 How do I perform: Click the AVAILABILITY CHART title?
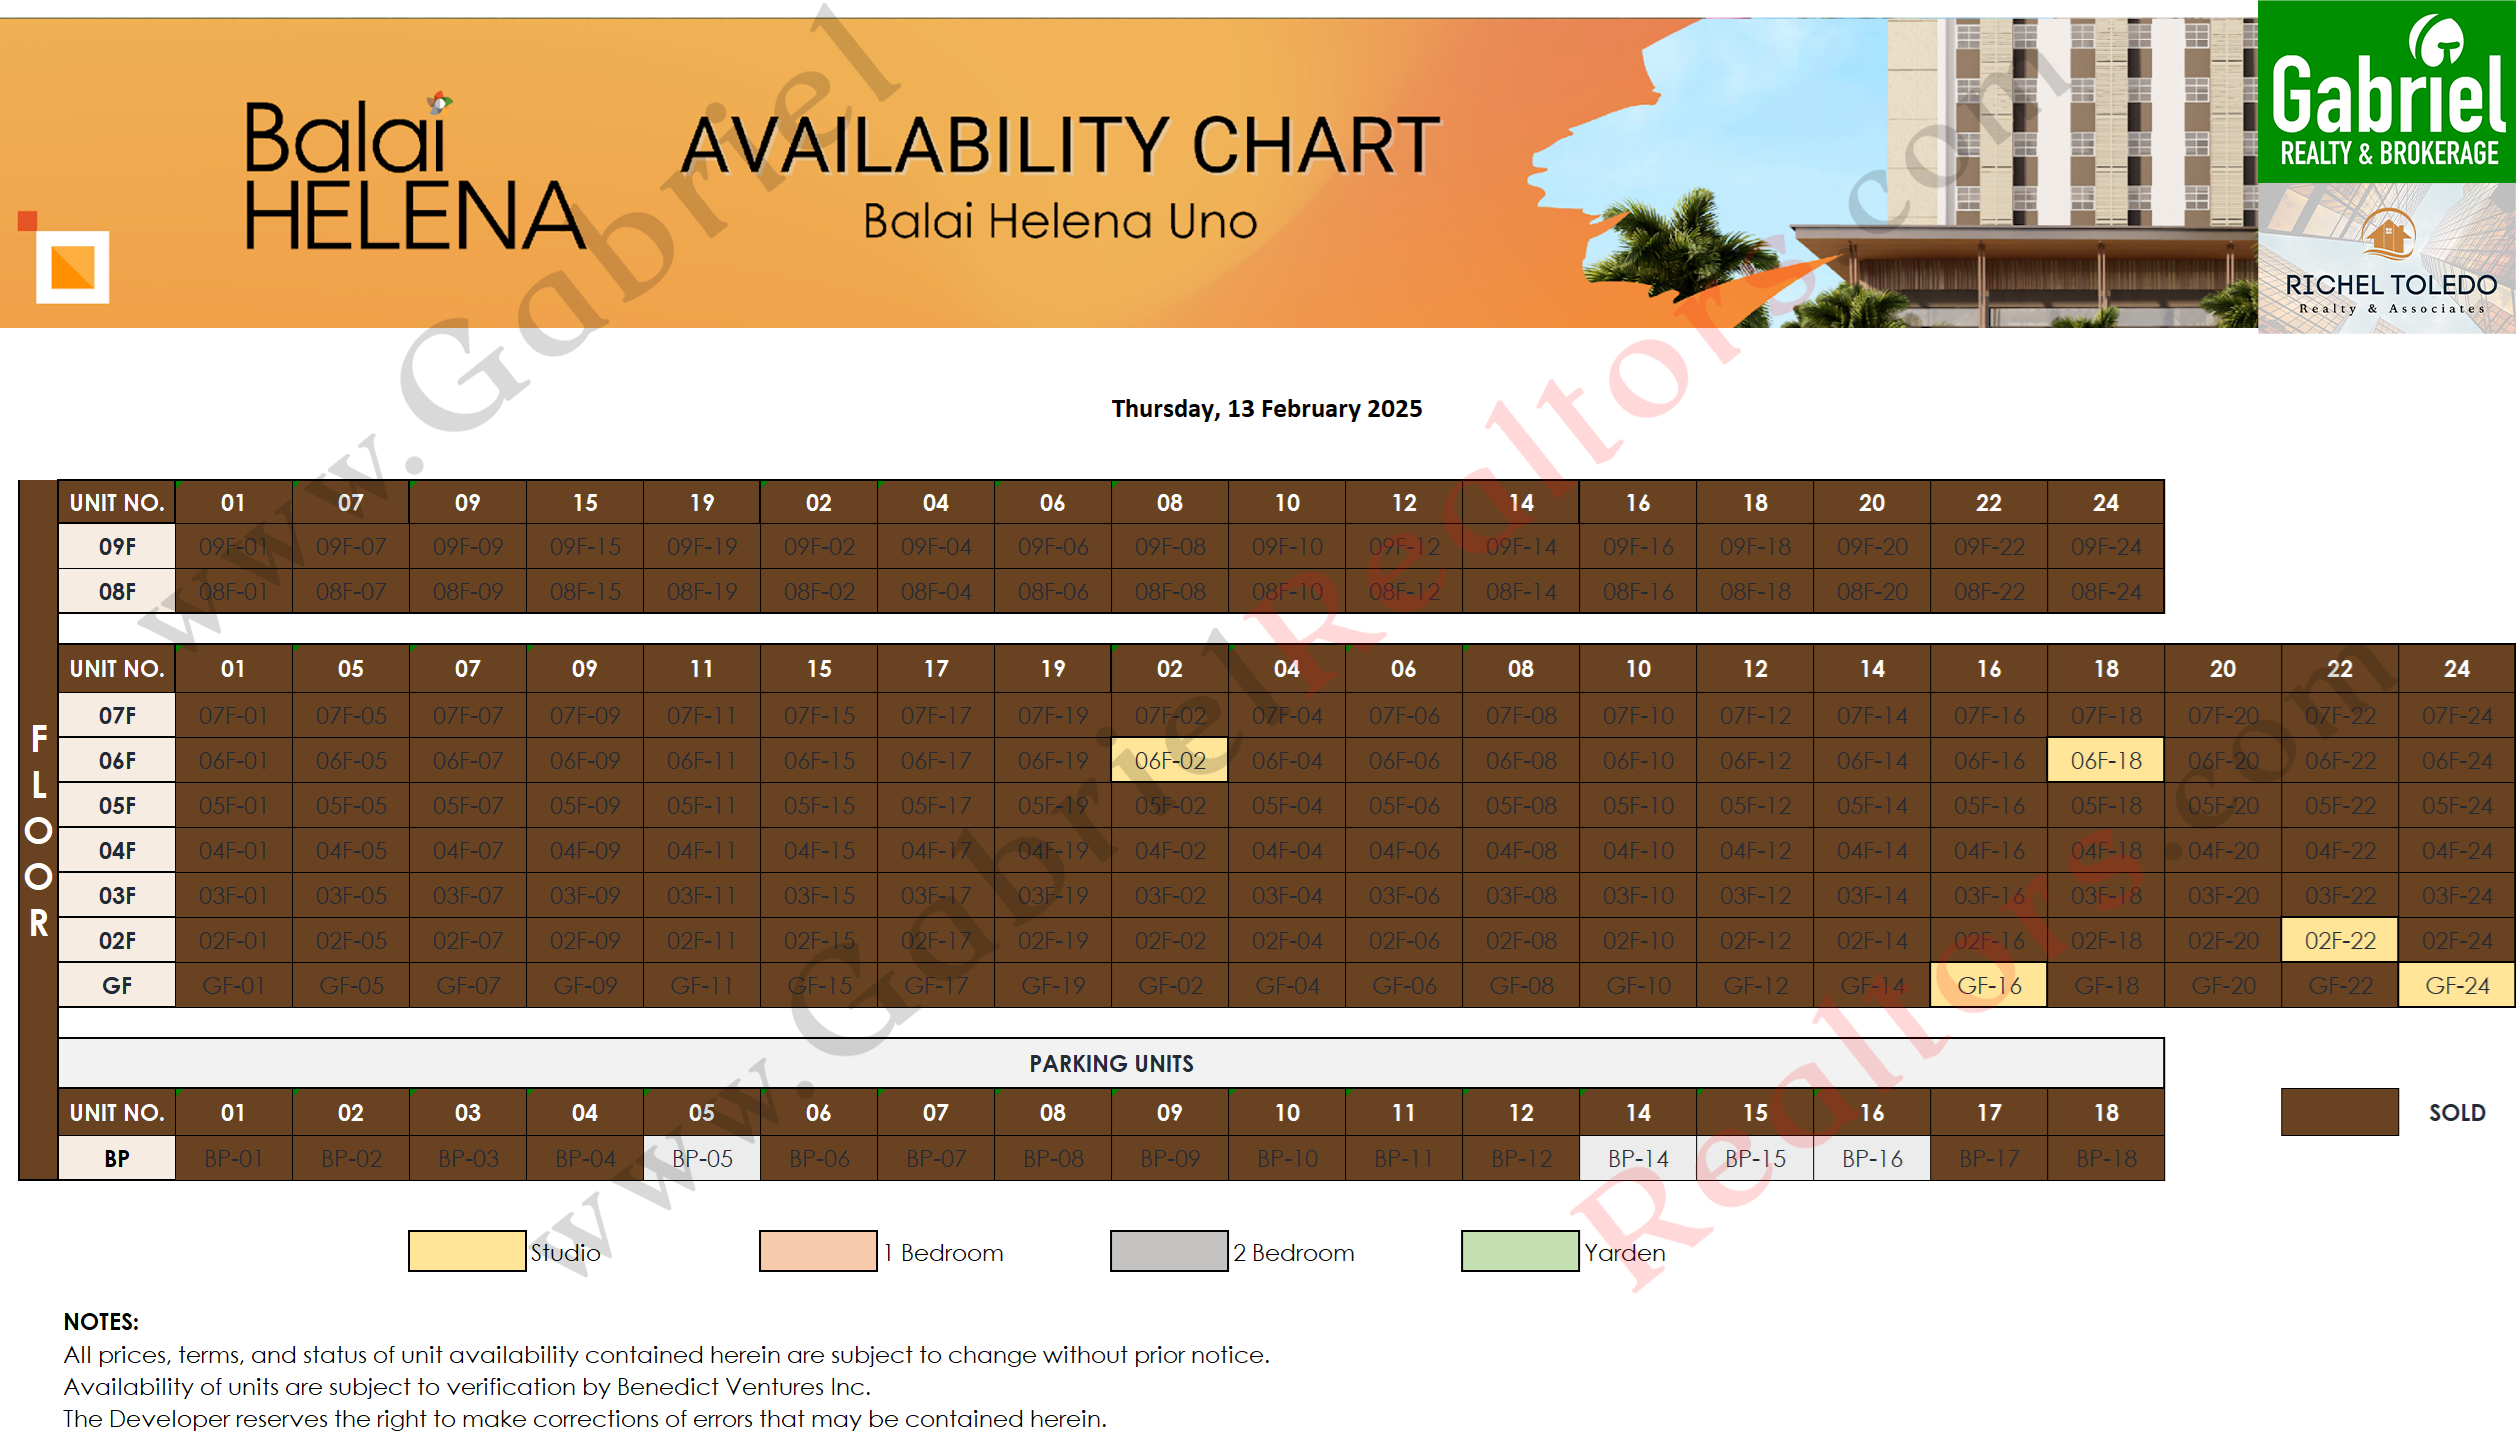[x=1060, y=145]
